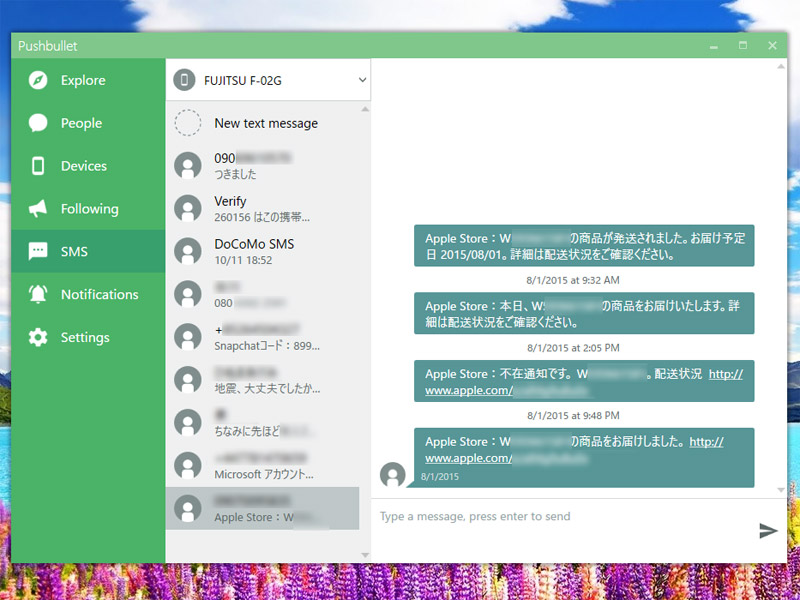Screen dimensions: 800x600
Task: Start a New text message
Action: 263,123
